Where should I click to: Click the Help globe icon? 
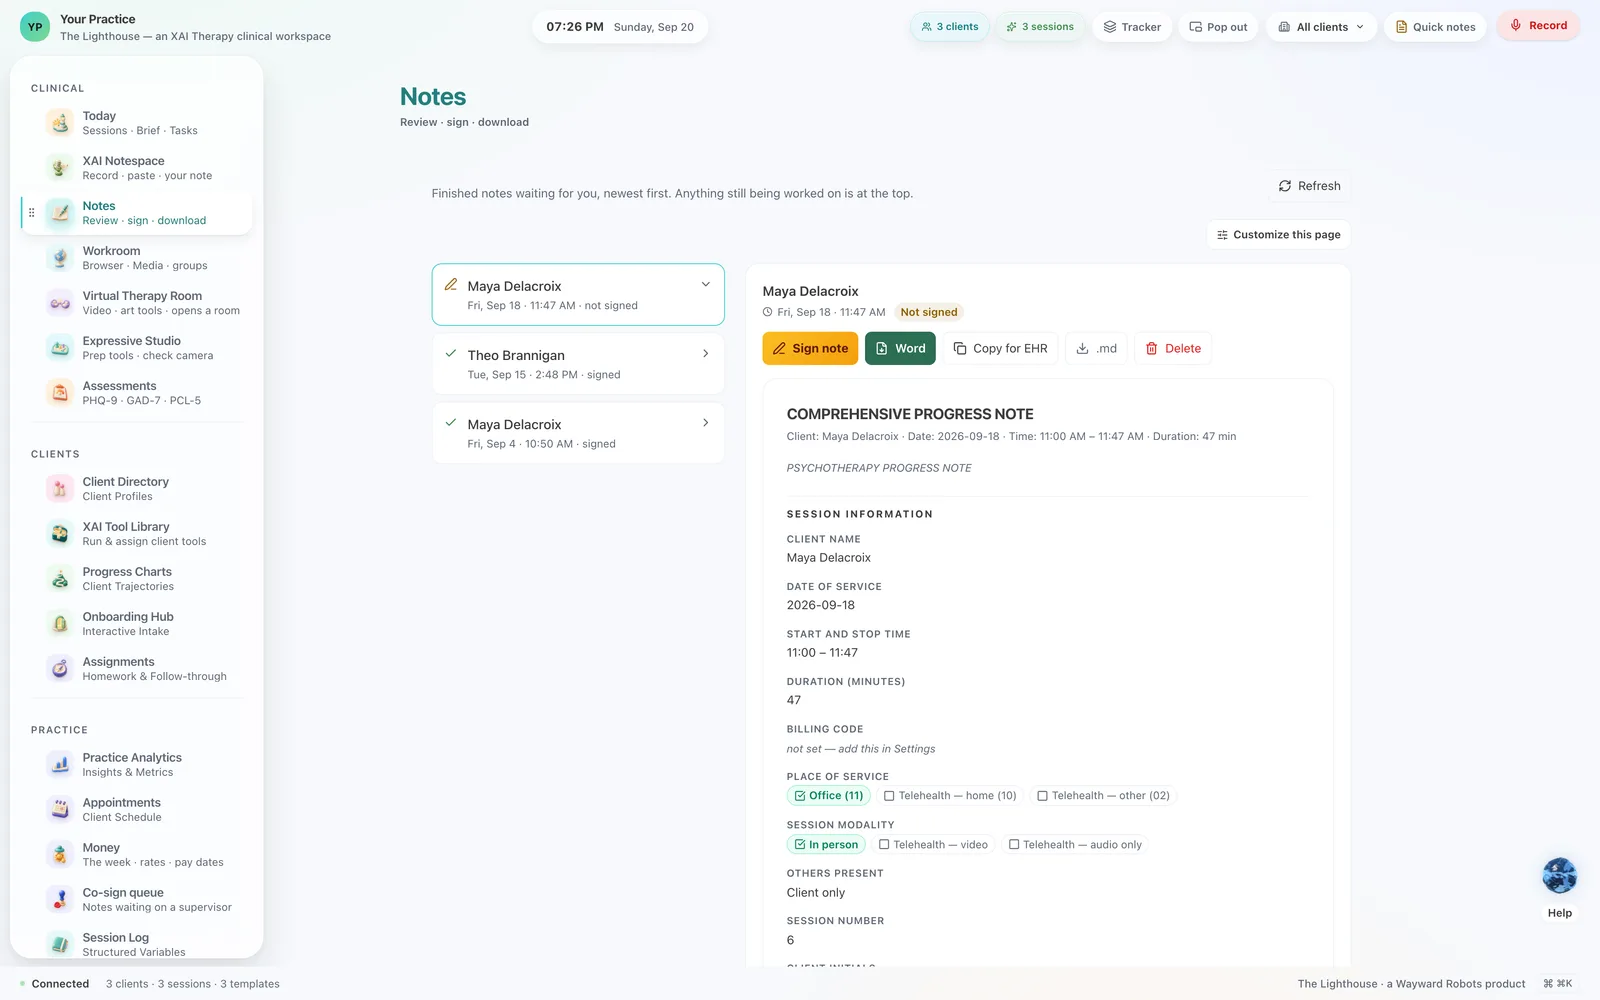click(x=1559, y=876)
